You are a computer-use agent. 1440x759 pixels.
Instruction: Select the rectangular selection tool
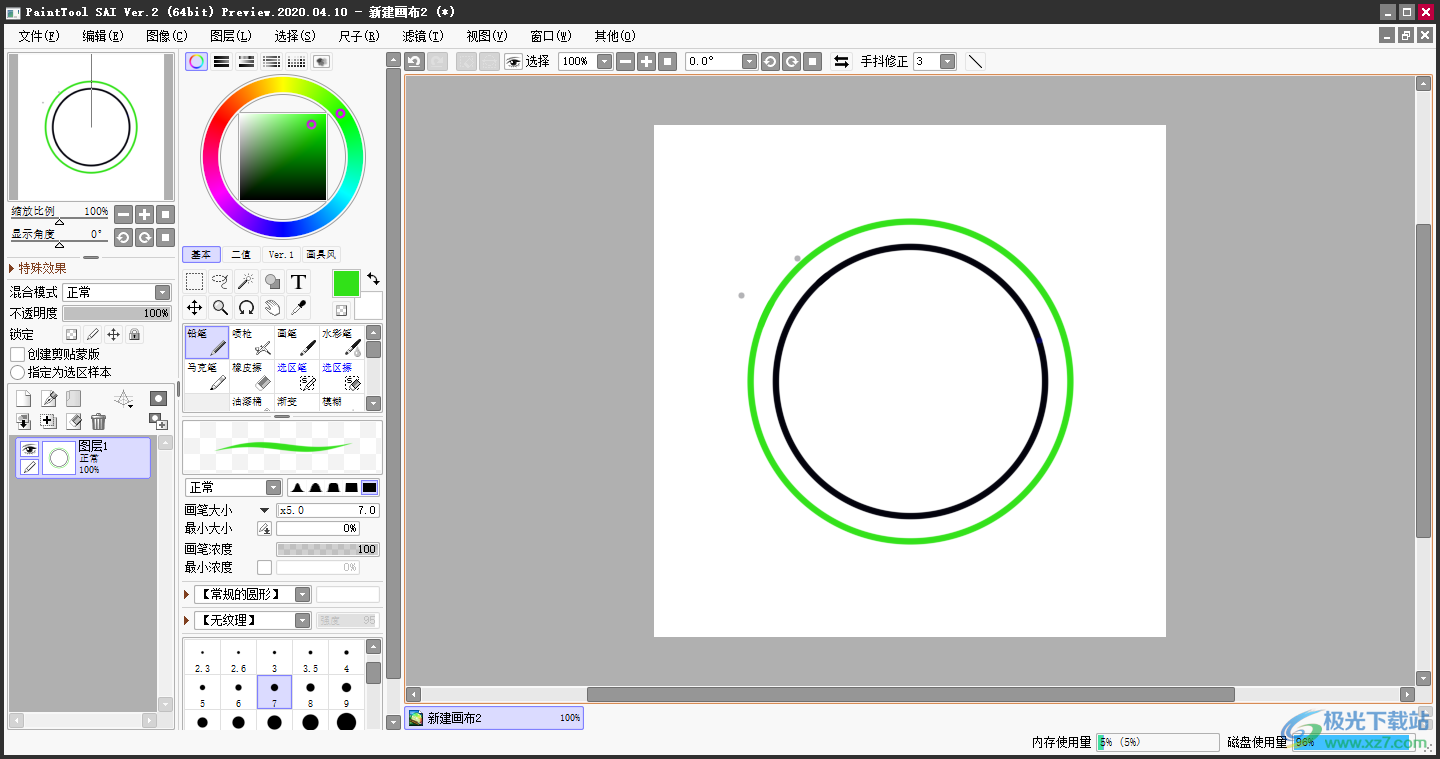pos(195,282)
